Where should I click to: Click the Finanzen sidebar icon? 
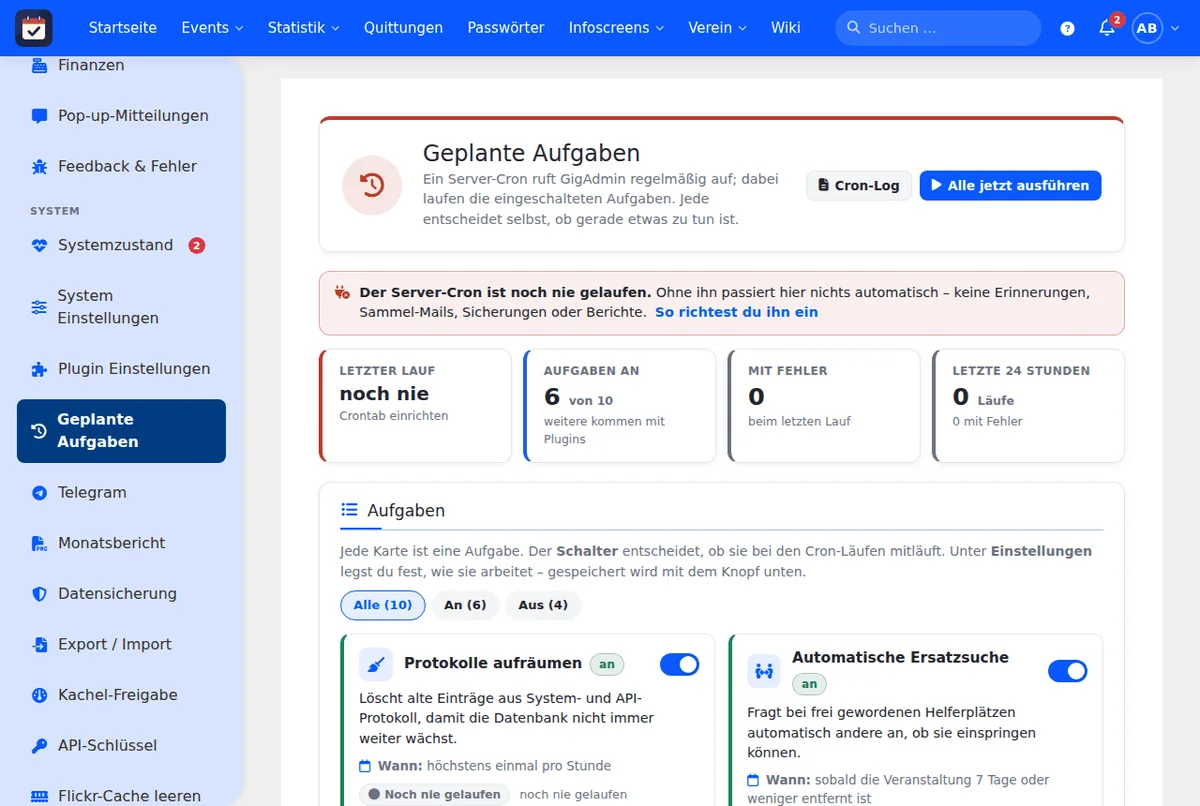point(40,66)
